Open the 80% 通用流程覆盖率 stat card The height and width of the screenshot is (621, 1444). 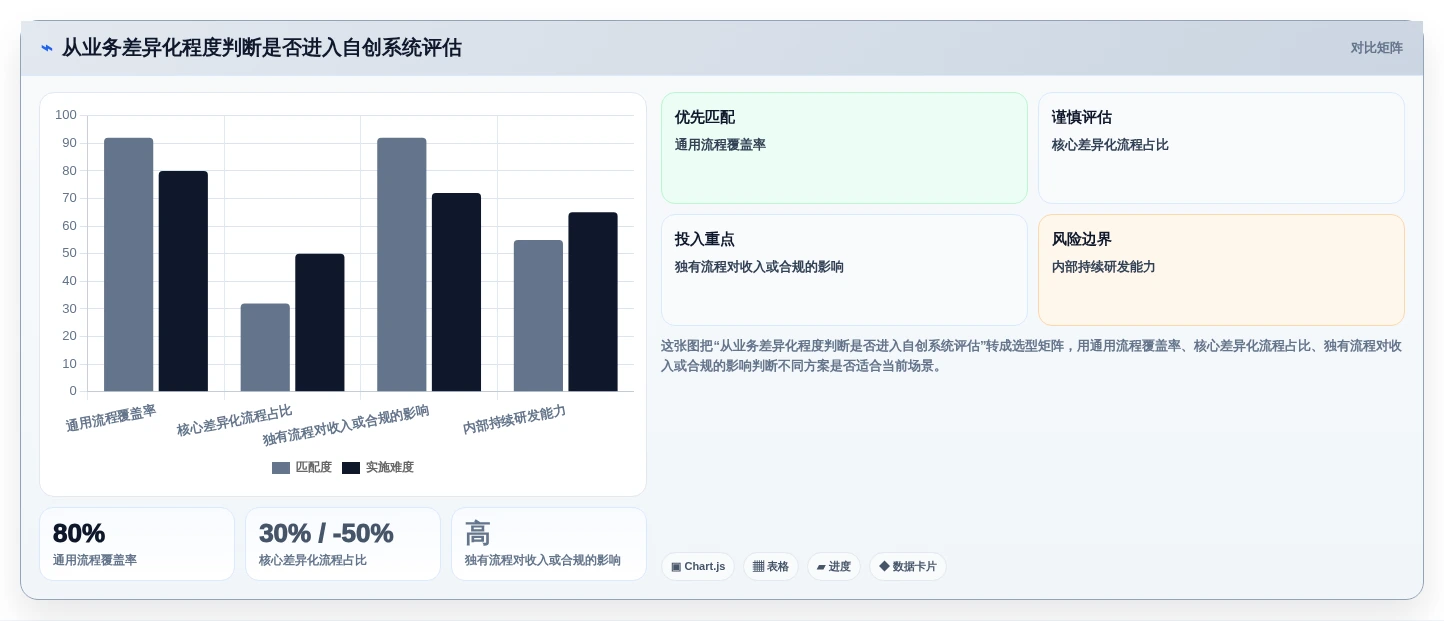pos(137,544)
